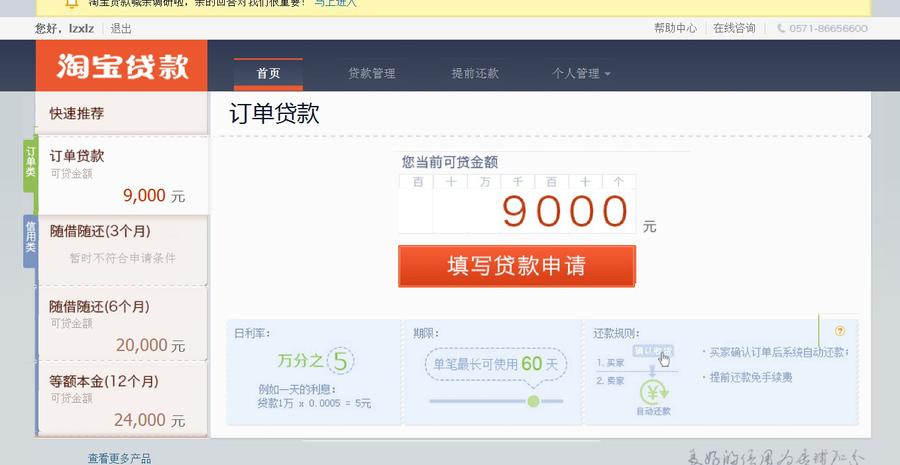Click the 填写贷款申请 button

[x=517, y=266]
